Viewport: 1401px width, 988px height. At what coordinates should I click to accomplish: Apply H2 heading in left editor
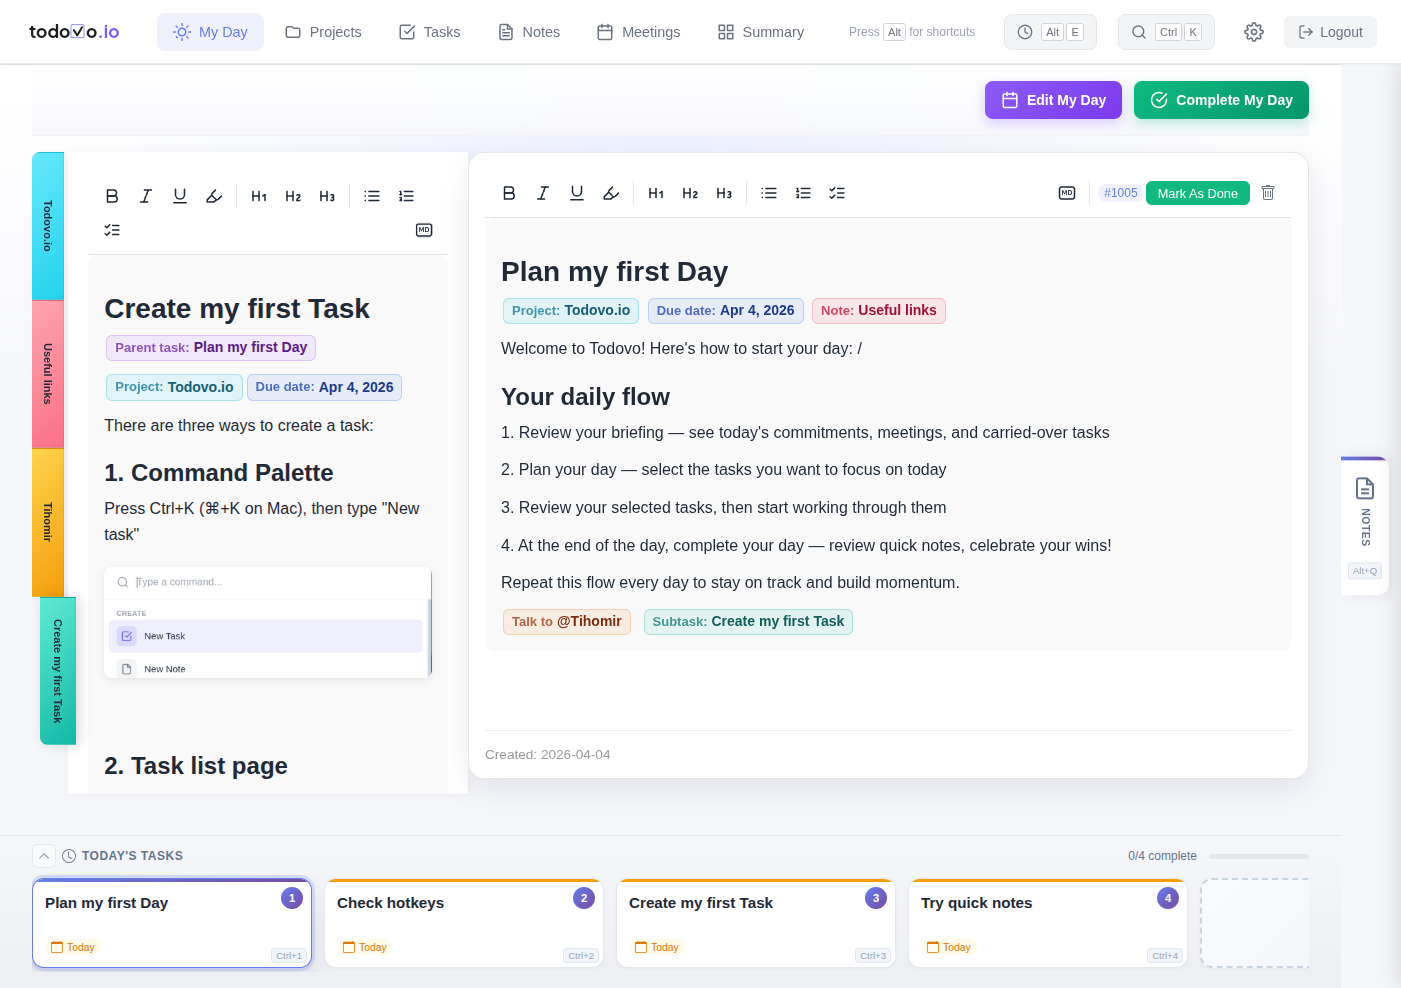pos(293,196)
